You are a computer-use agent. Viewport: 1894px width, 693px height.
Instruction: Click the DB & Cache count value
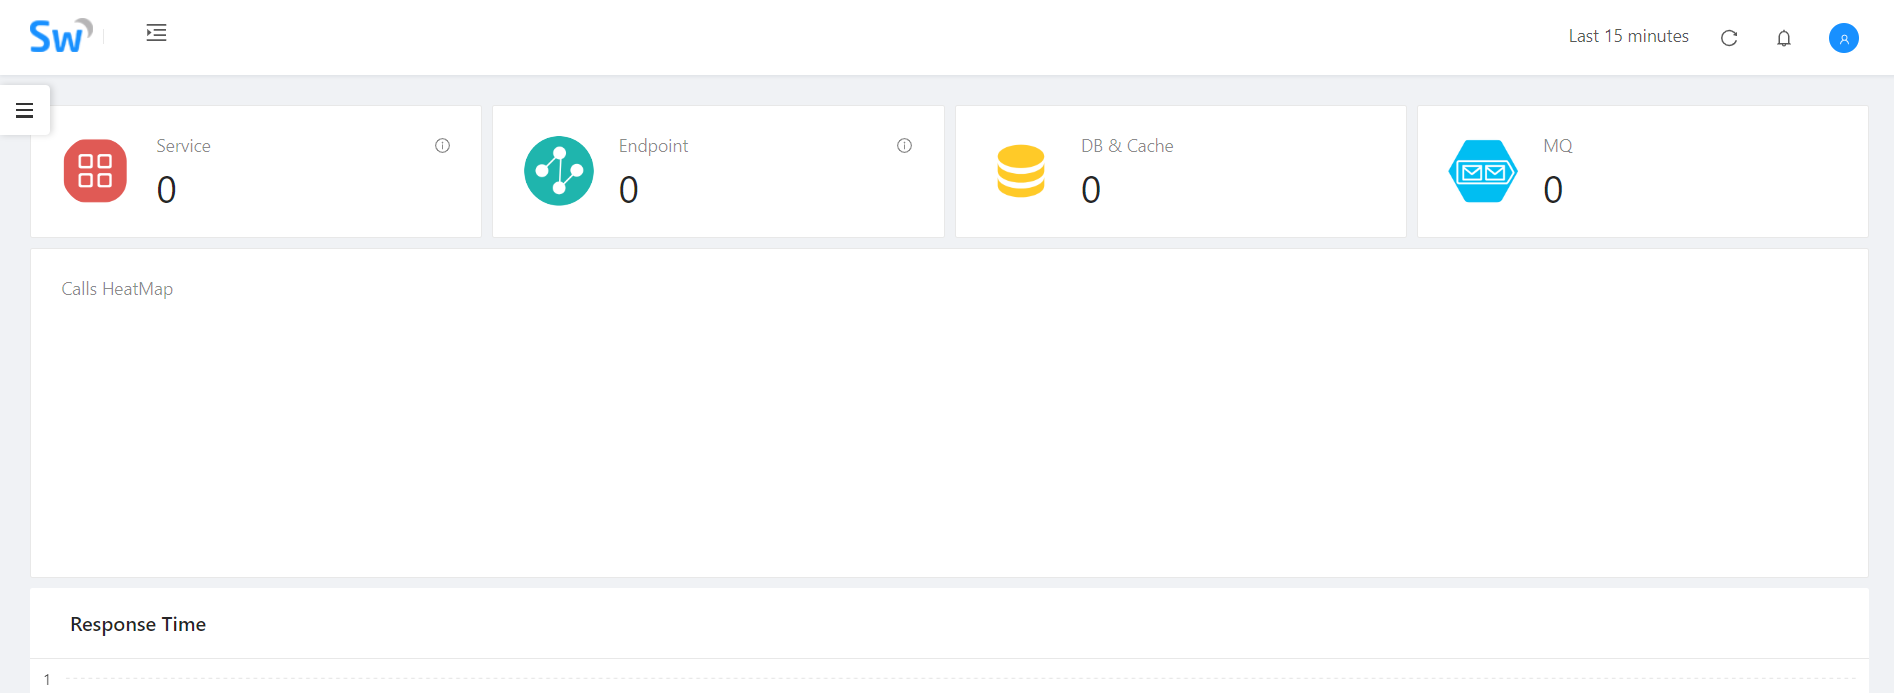pyautogui.click(x=1091, y=189)
